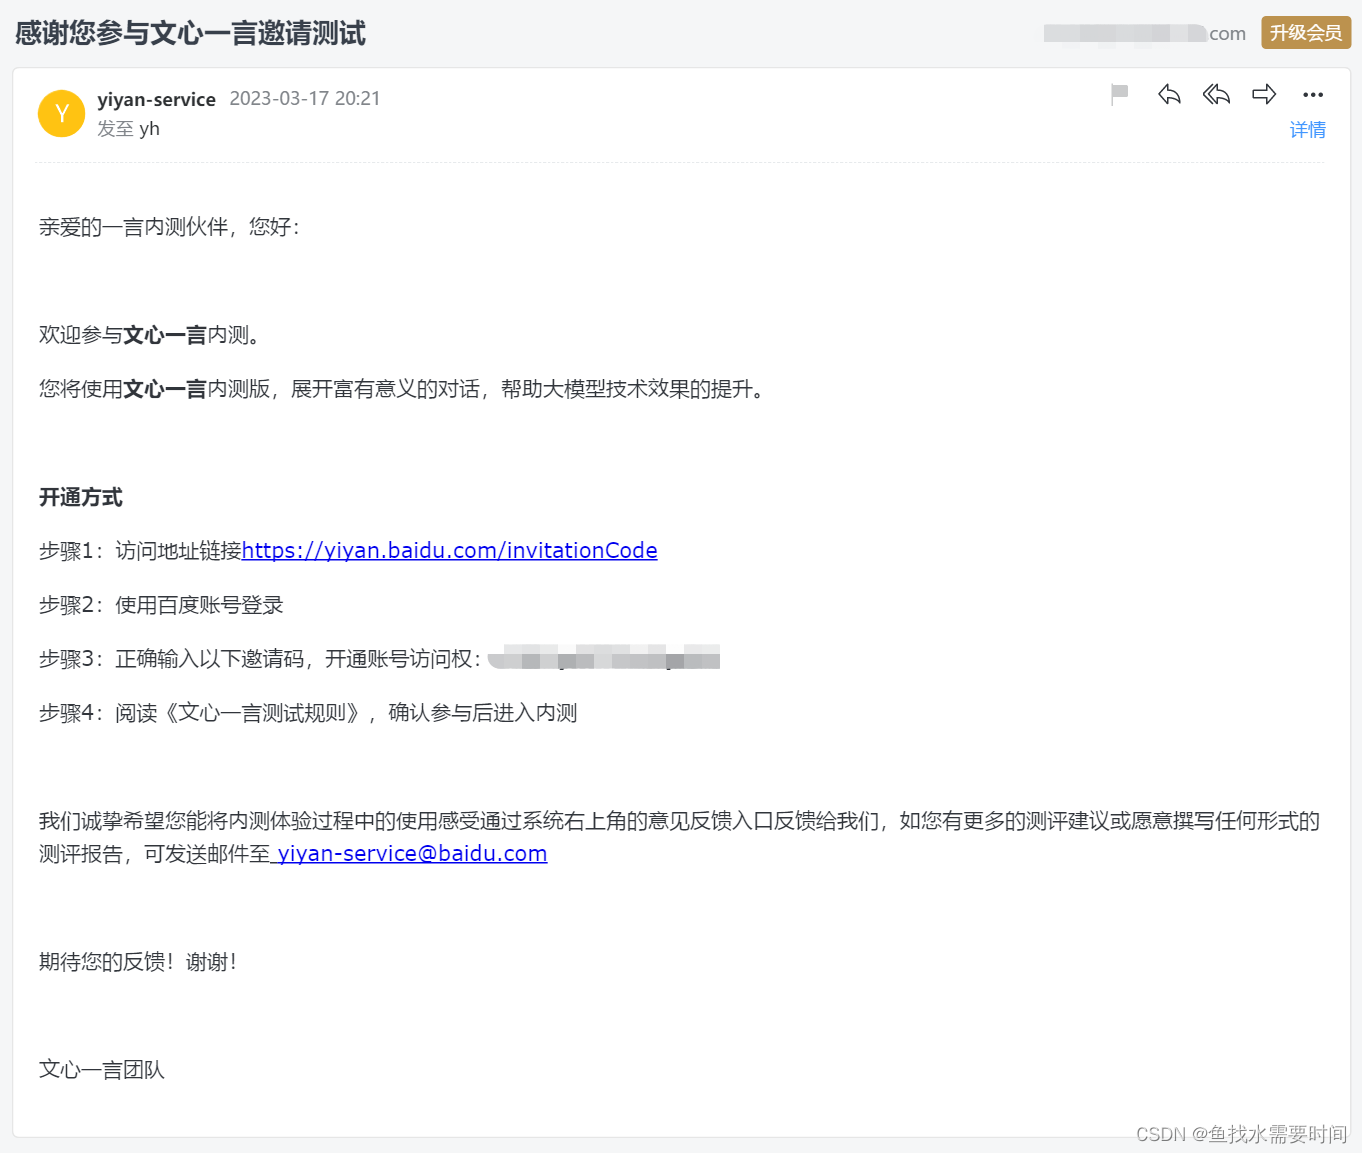Click the signature 文心一言团队
1362x1153 pixels.
click(102, 1070)
